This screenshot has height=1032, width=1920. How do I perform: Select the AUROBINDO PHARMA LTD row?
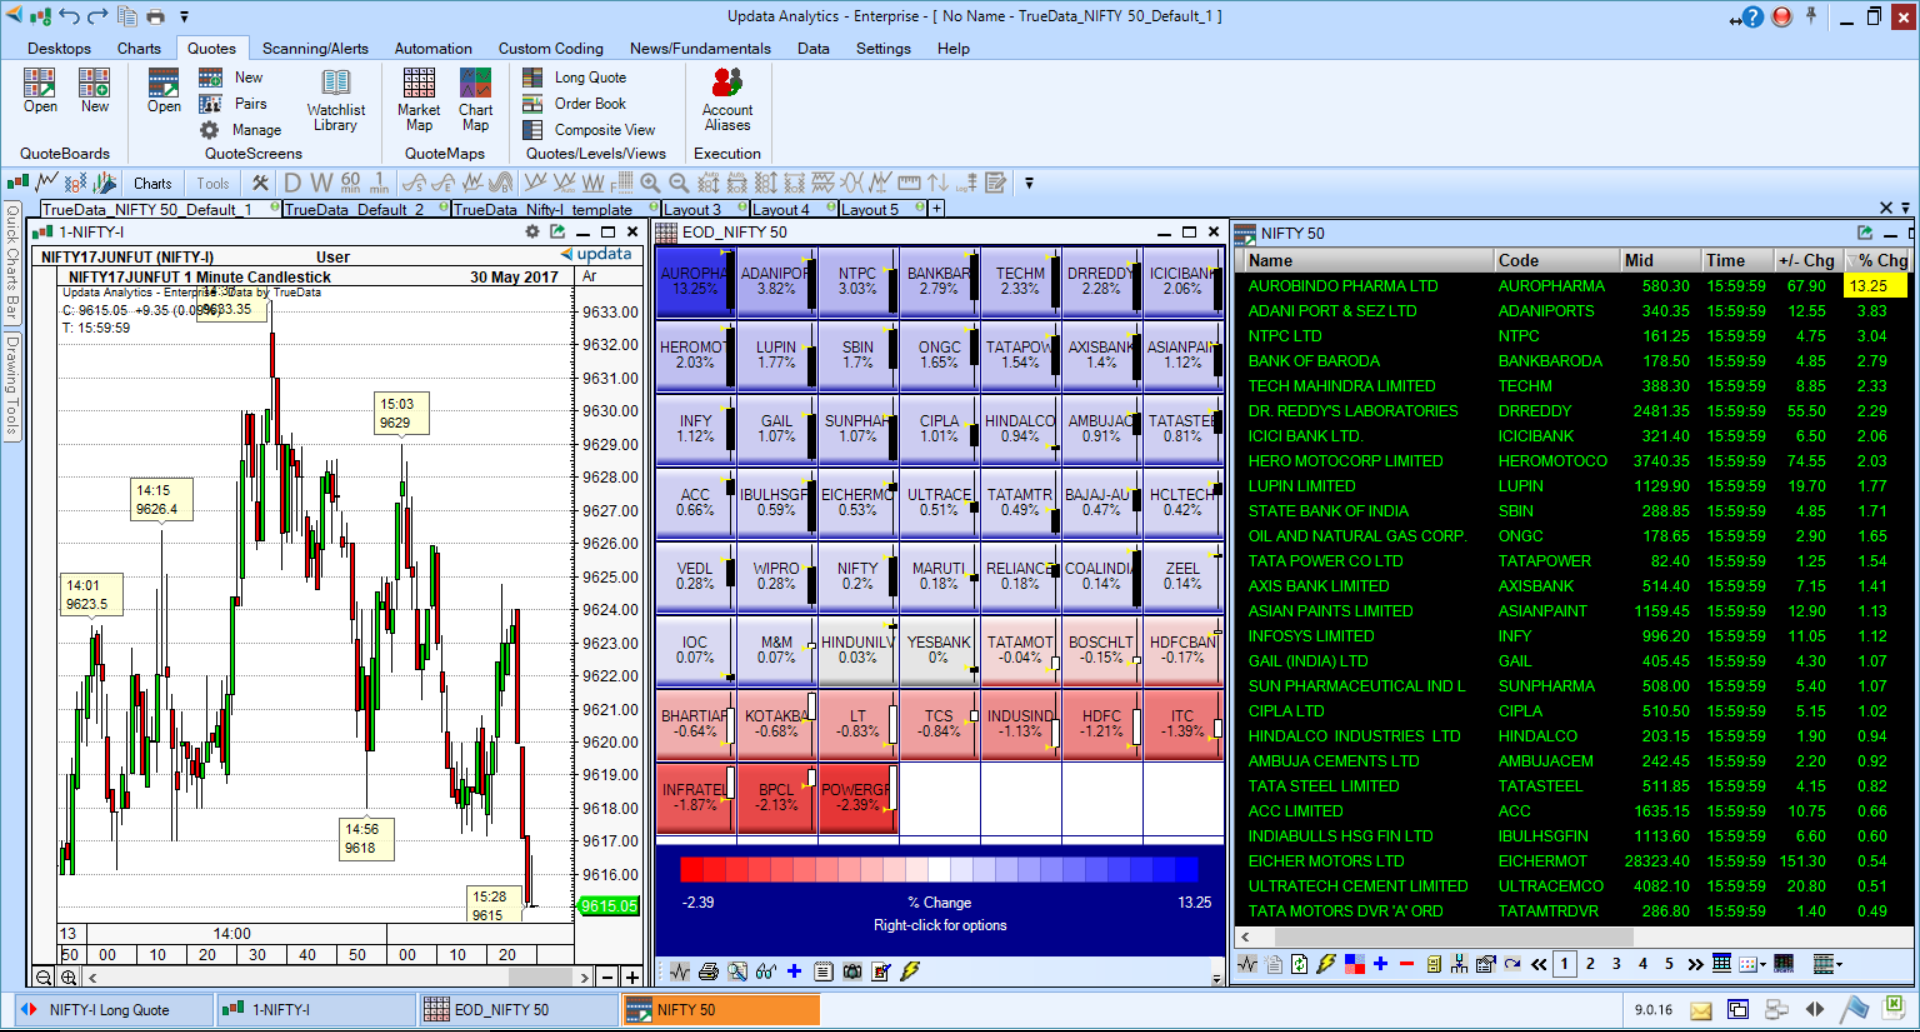tap(1573, 286)
